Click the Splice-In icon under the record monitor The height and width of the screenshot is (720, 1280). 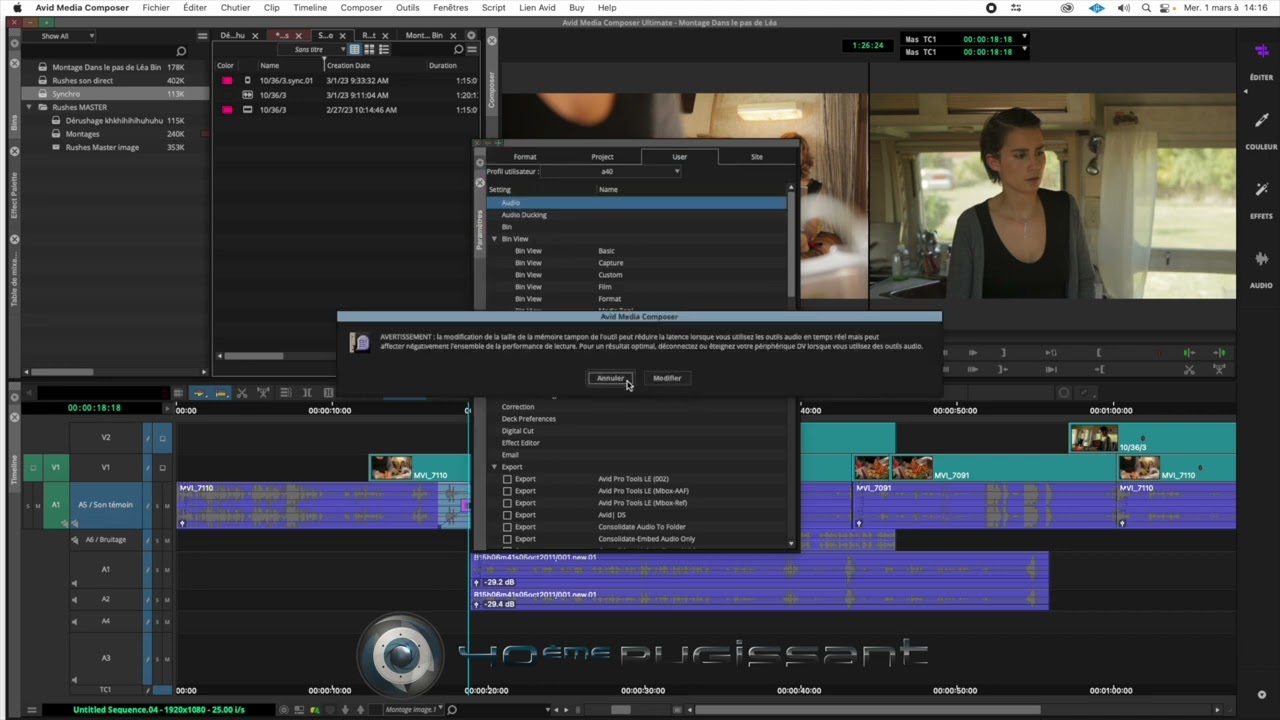(x=1189, y=352)
